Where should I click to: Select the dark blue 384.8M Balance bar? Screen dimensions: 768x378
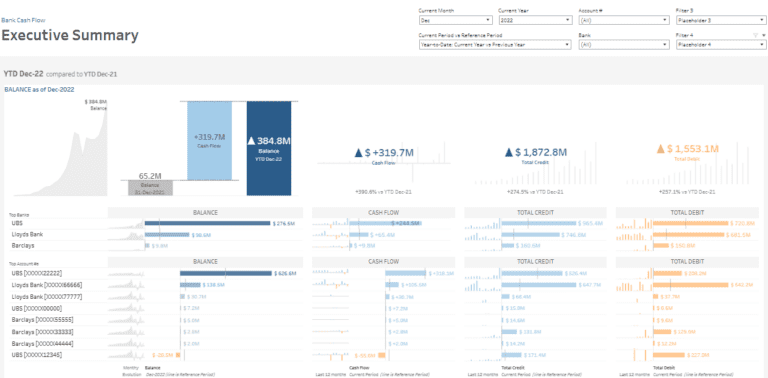[x=269, y=148]
